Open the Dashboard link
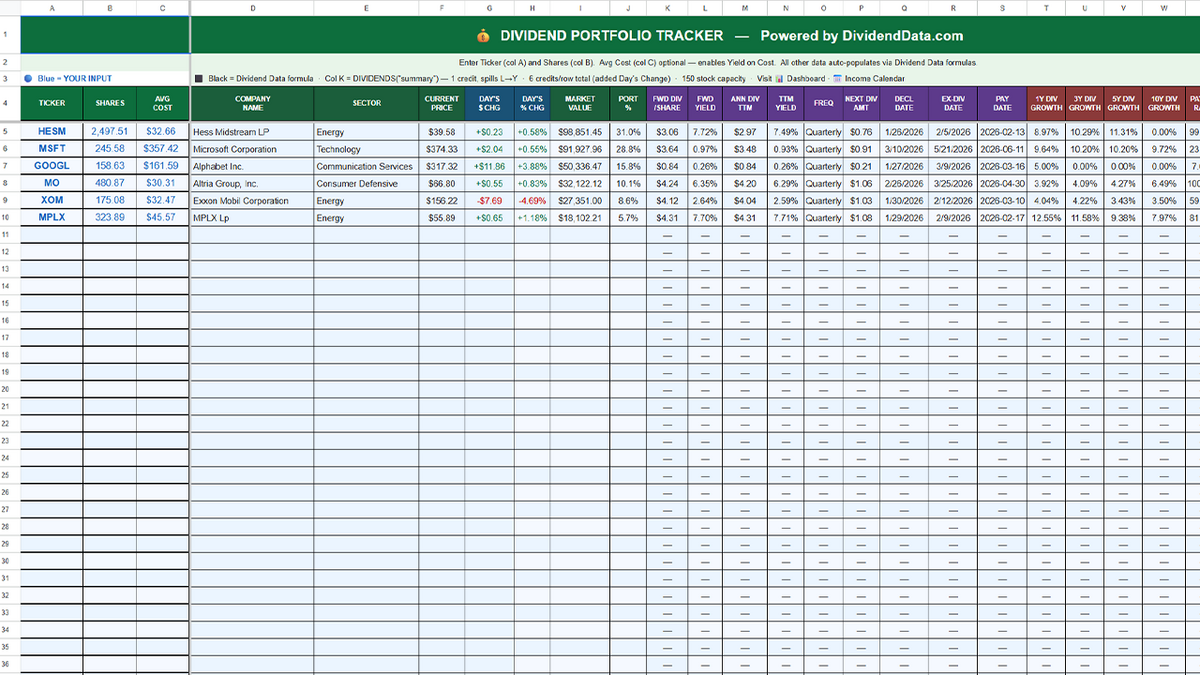 [x=805, y=79]
